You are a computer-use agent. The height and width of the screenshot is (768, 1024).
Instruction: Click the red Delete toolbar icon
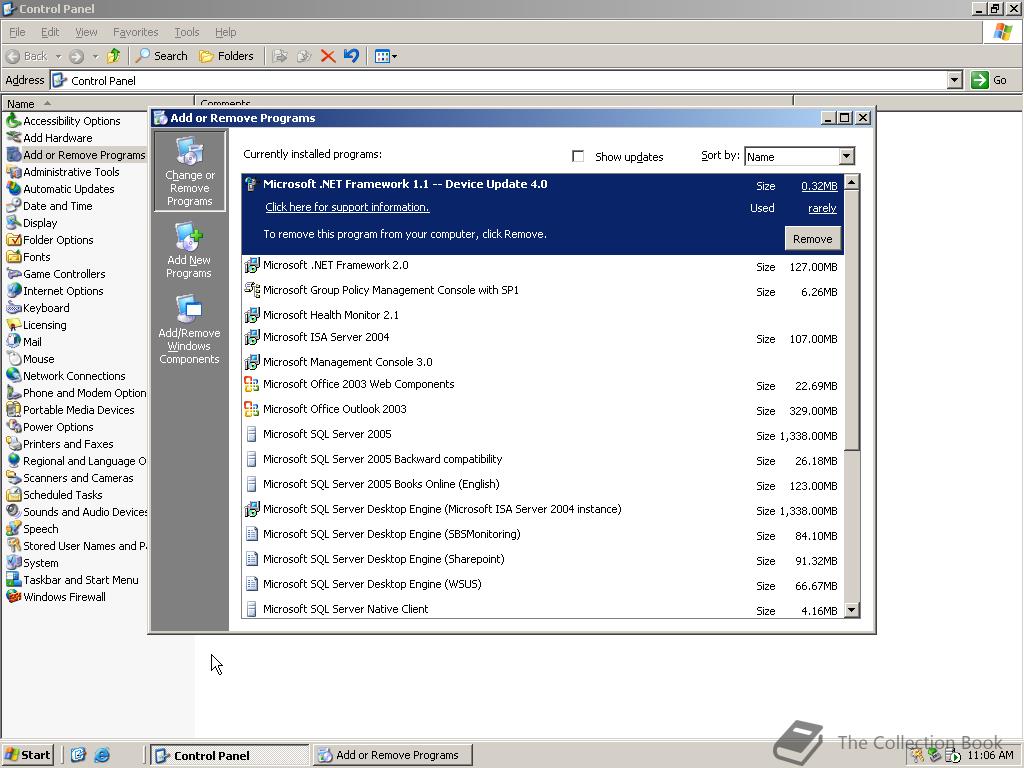pyautogui.click(x=328, y=56)
